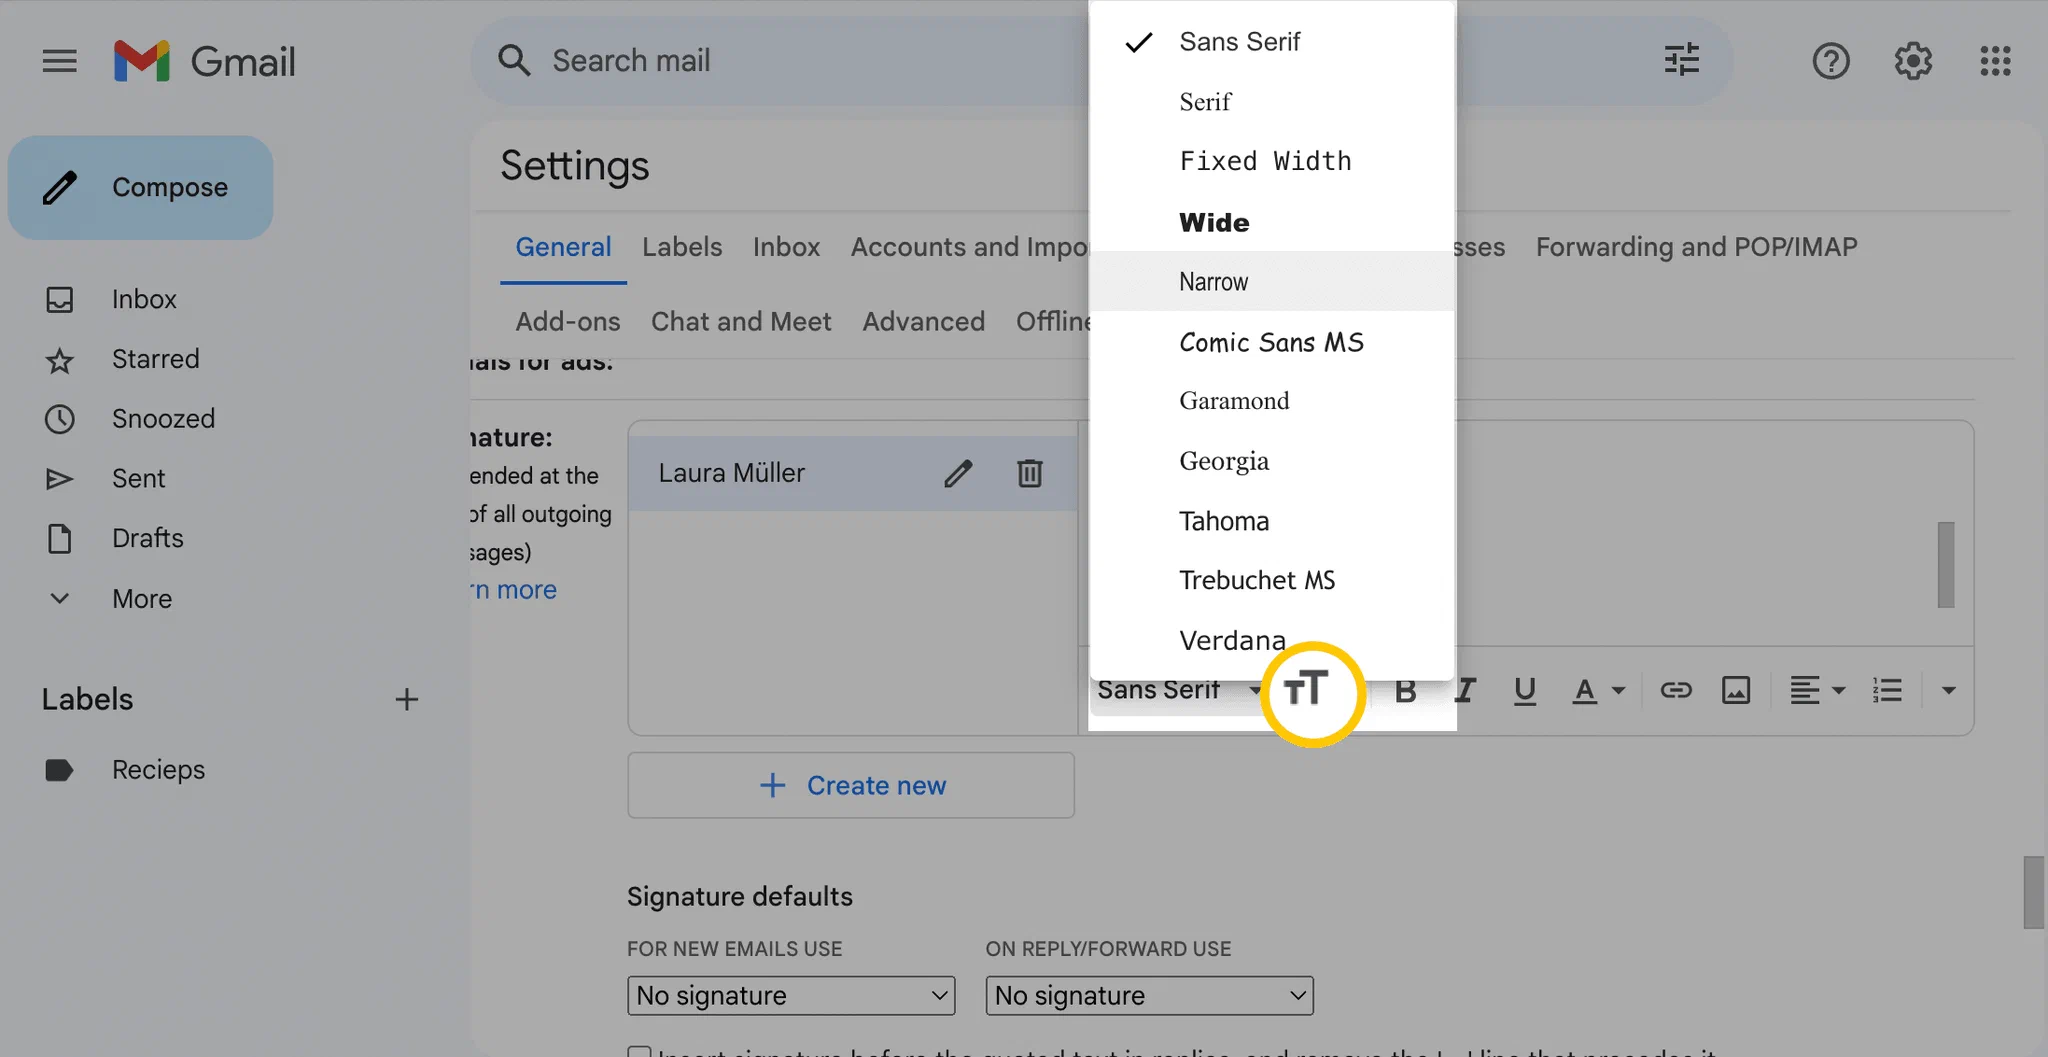Click Create new signature button
The height and width of the screenshot is (1057, 2048).
pyautogui.click(x=851, y=785)
